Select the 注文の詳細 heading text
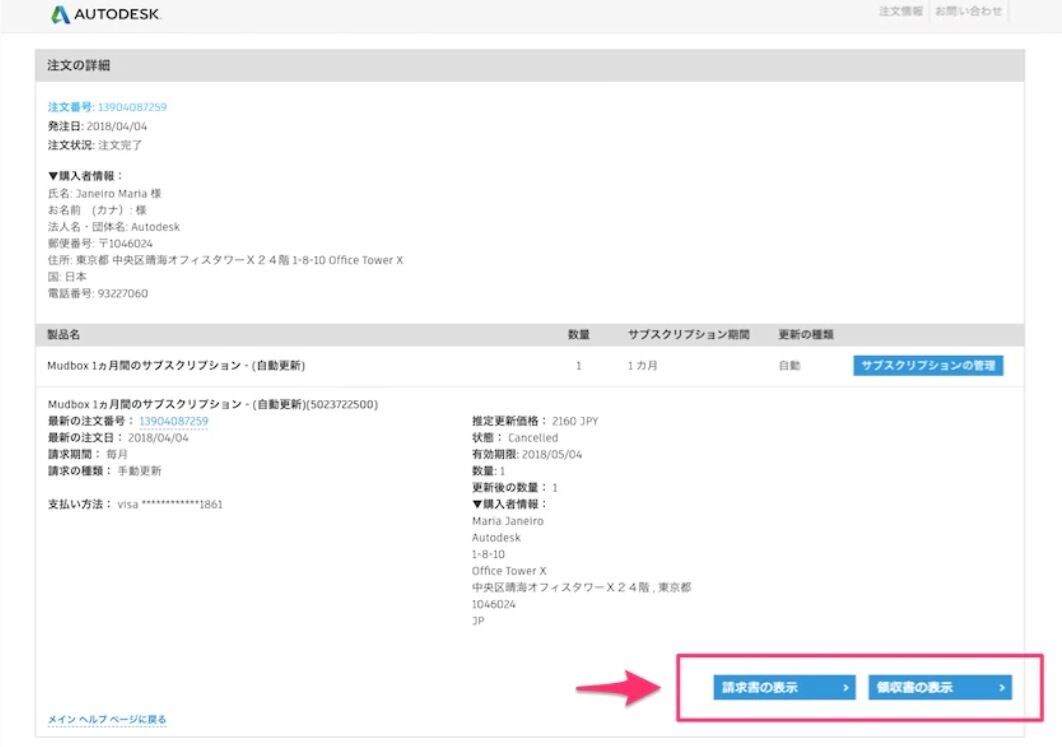Image resolution: width=1062 pixels, height=747 pixels. 79,66
